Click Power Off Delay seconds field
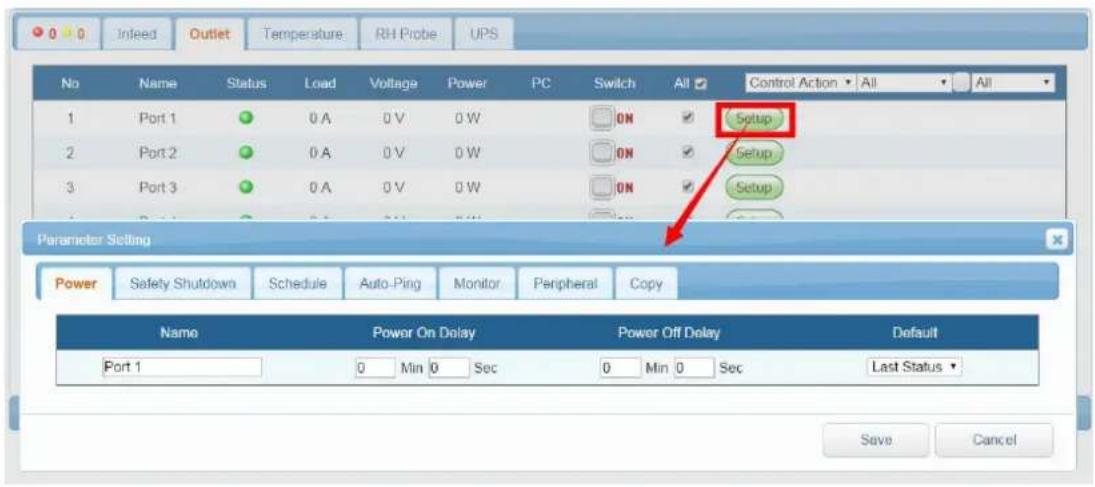Screen dimensions: 1095x487 (x=694, y=368)
